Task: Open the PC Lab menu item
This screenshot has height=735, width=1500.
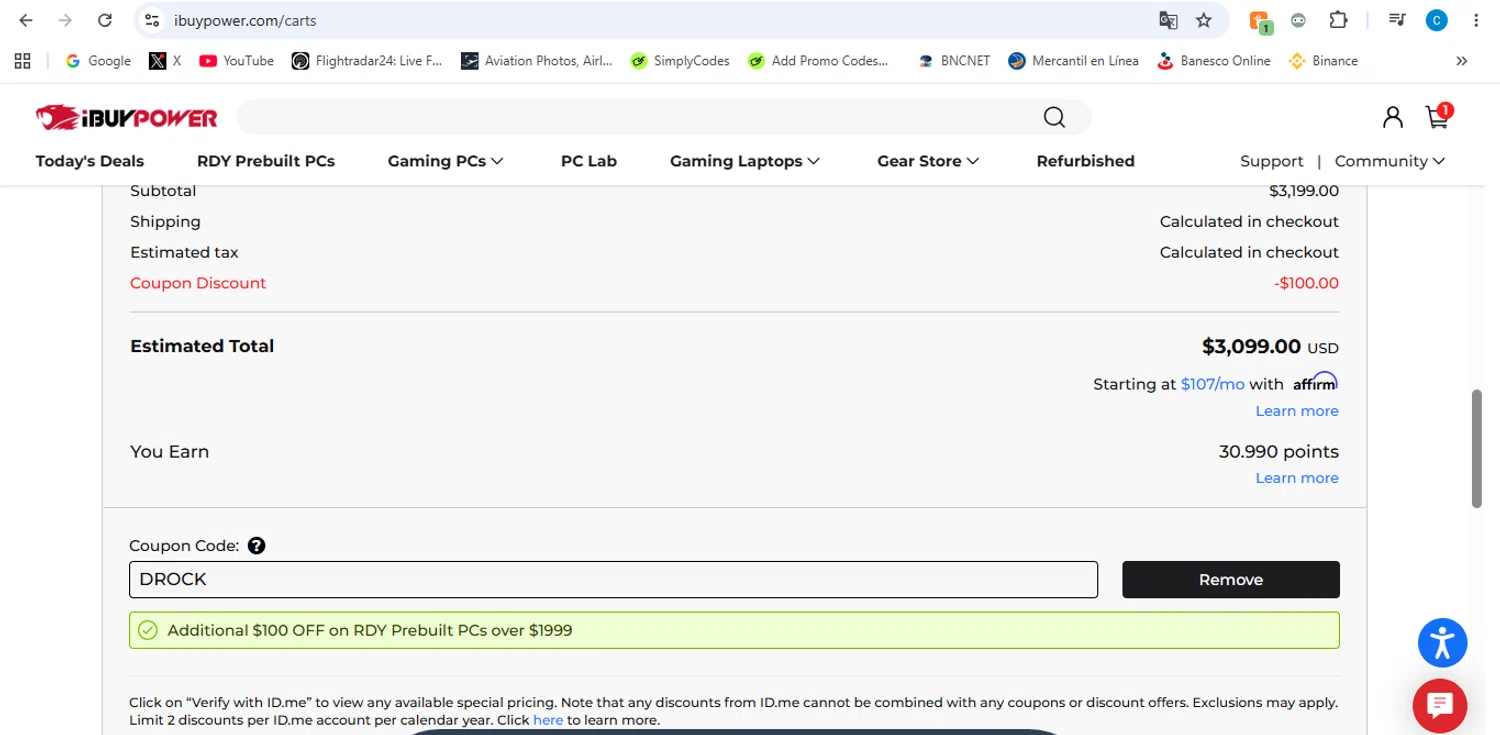Action: (589, 161)
